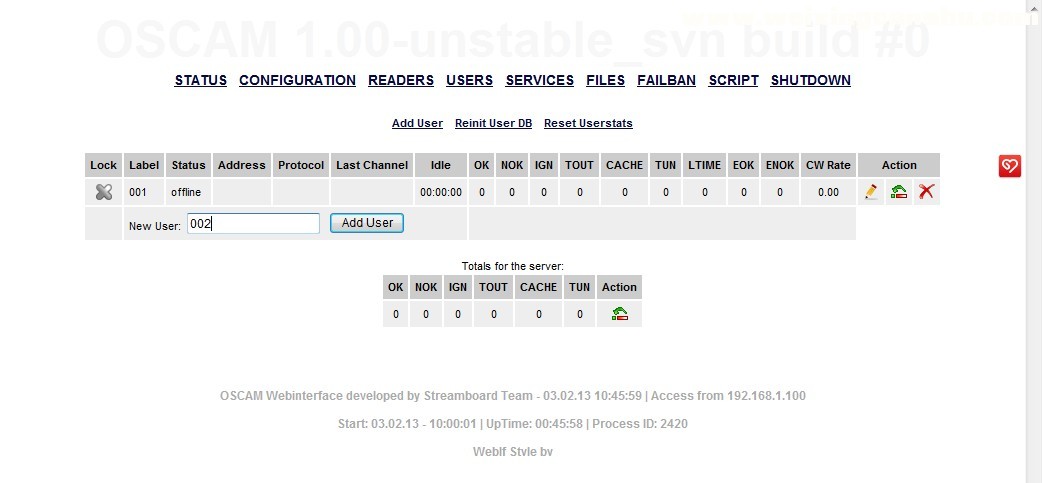Click the Label column header
The width and height of the screenshot is (1042, 483).
144,165
